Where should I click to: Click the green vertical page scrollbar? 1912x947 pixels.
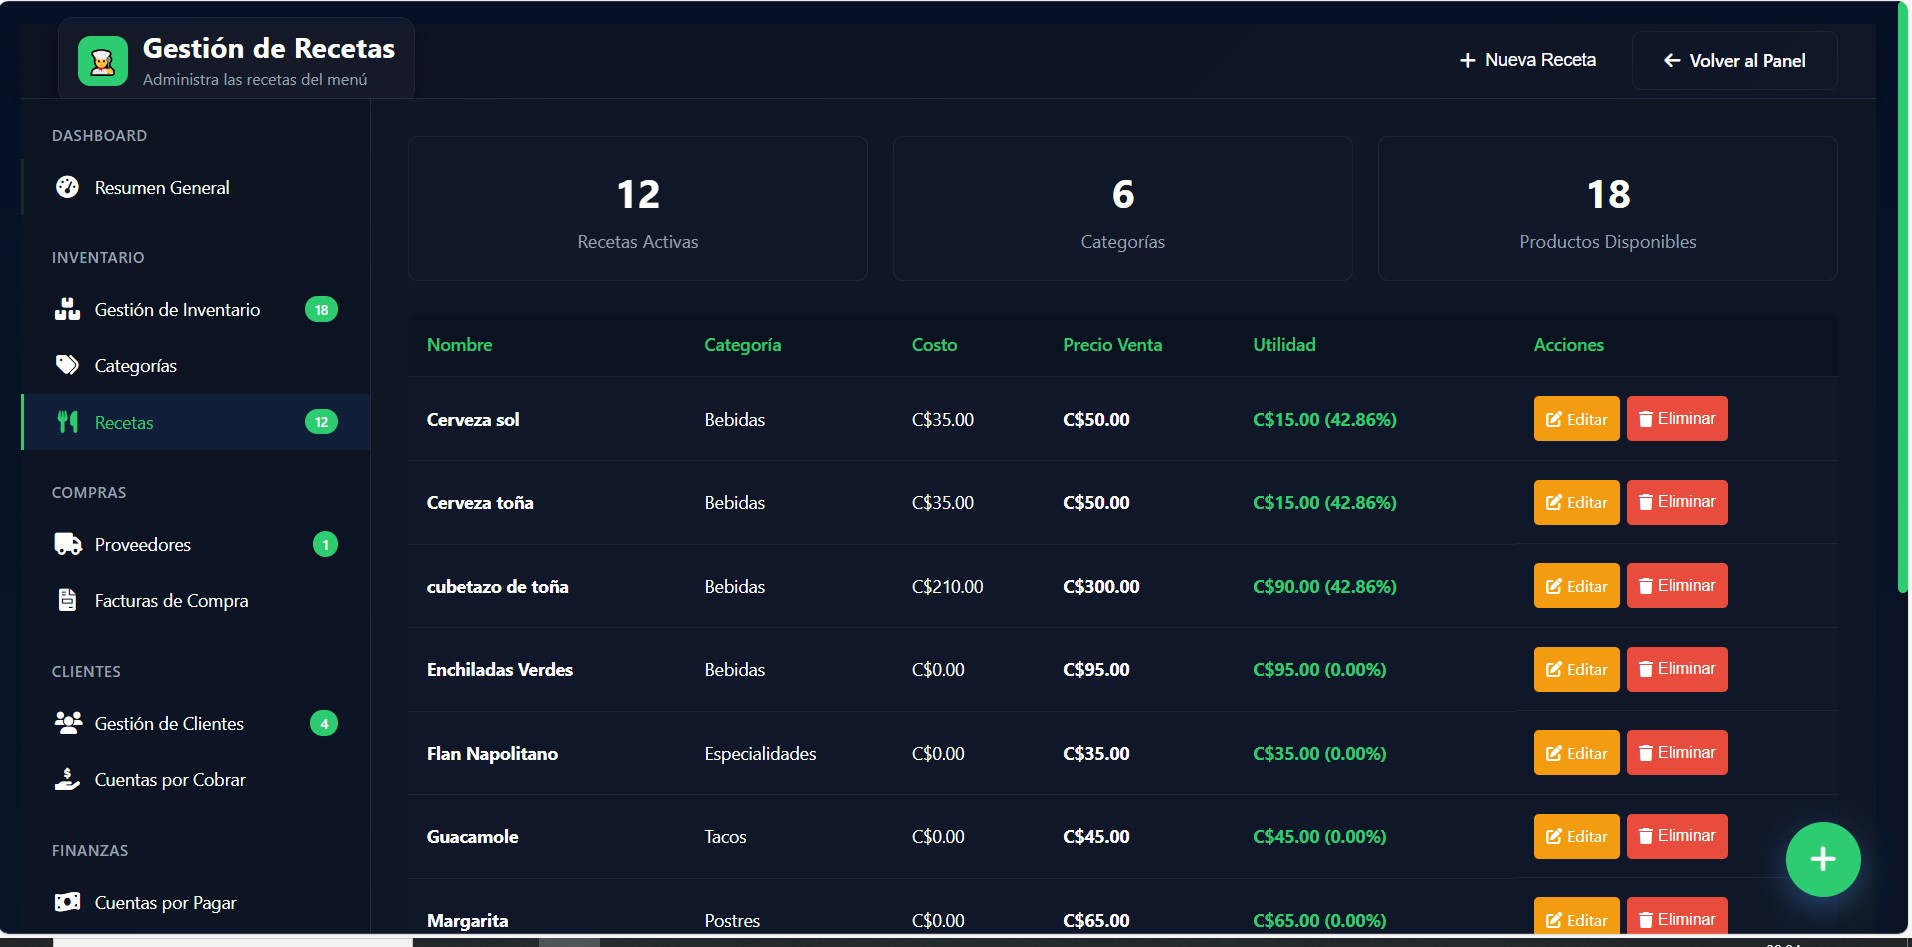click(x=1902, y=300)
